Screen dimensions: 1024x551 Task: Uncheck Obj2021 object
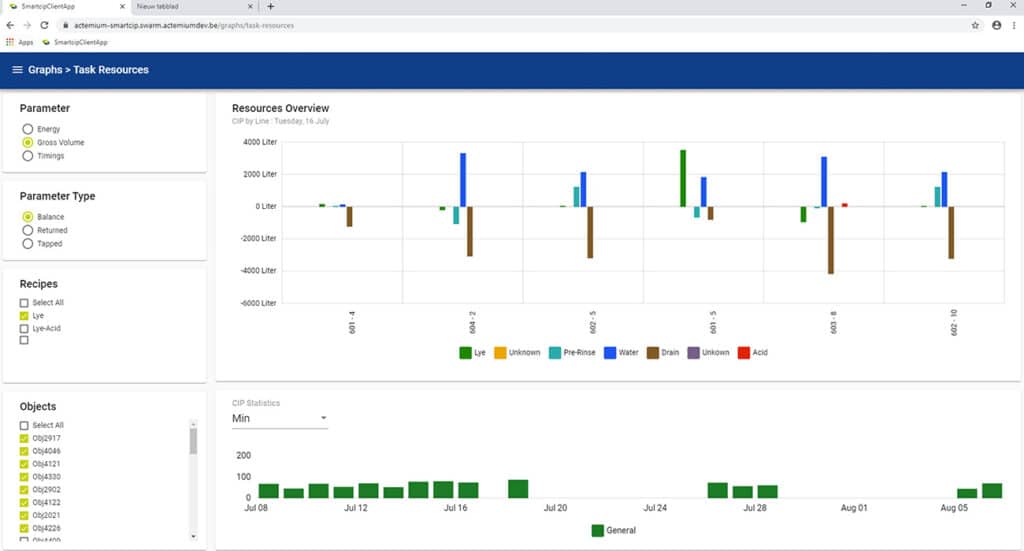pyautogui.click(x=24, y=516)
